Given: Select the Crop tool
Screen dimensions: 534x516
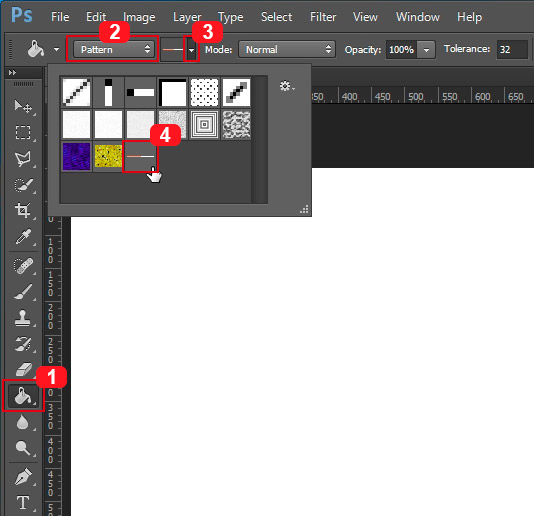Looking at the screenshot, I should [23, 210].
